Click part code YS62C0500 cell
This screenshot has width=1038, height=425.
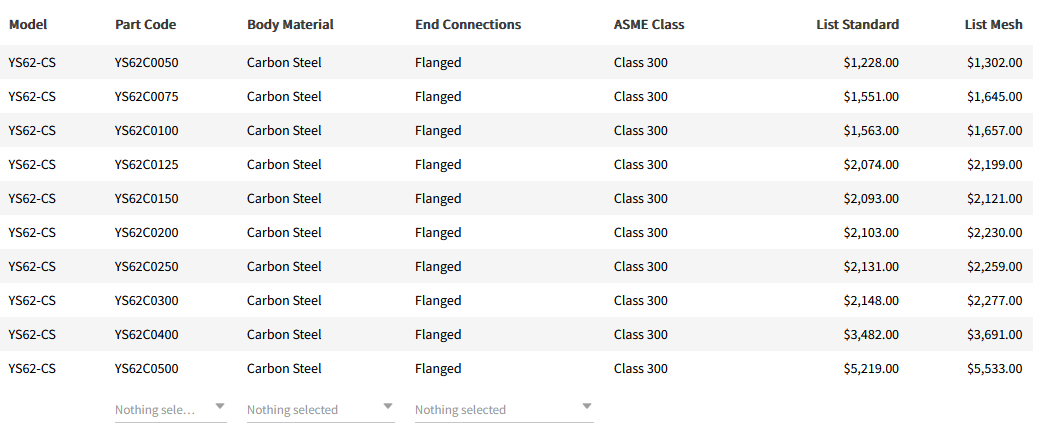pyautogui.click(x=147, y=369)
